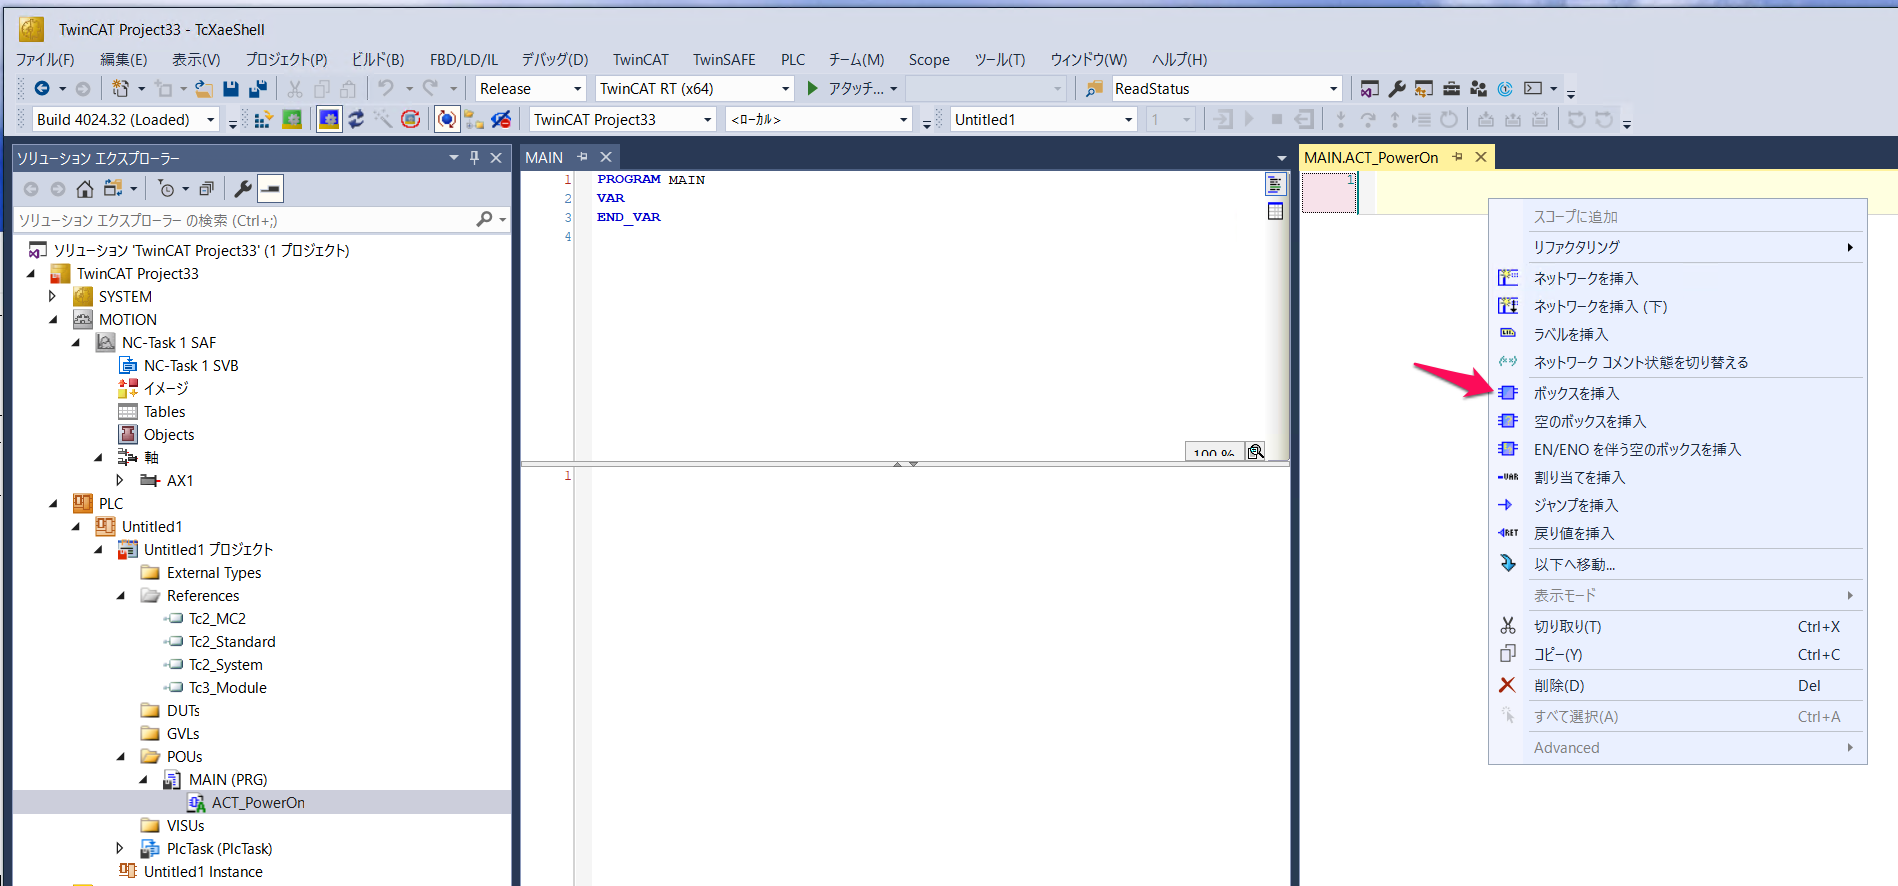This screenshot has height=886, width=1898.
Task: Click the Sync with Active Document icon
Action: (113, 189)
